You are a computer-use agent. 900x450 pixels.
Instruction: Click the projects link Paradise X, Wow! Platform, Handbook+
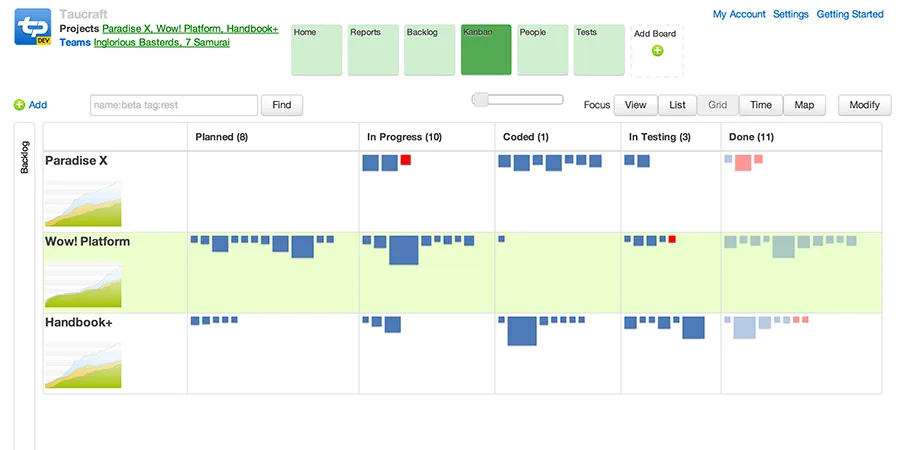[x=191, y=29]
